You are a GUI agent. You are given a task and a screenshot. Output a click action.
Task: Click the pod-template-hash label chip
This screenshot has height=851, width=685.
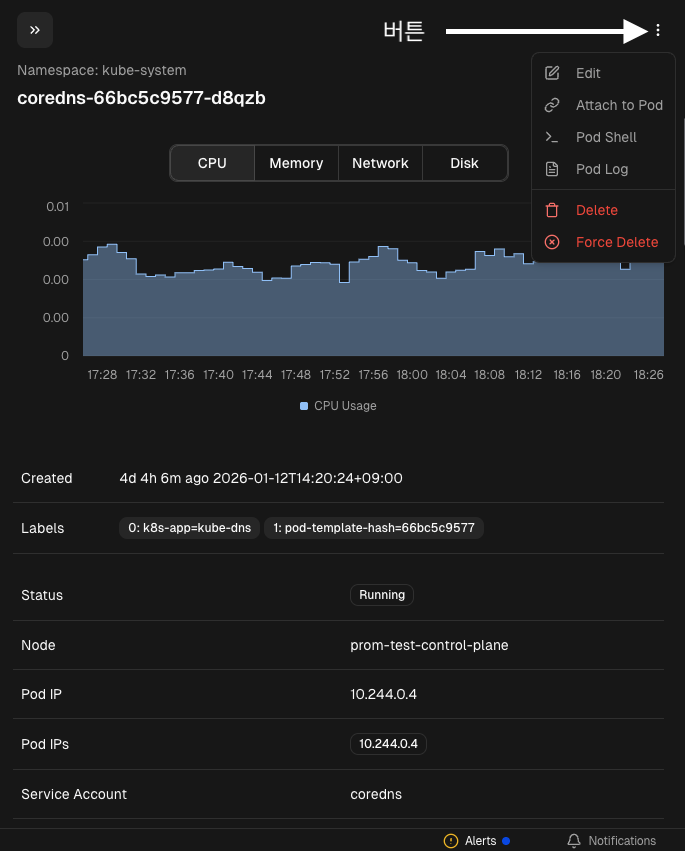coord(374,528)
